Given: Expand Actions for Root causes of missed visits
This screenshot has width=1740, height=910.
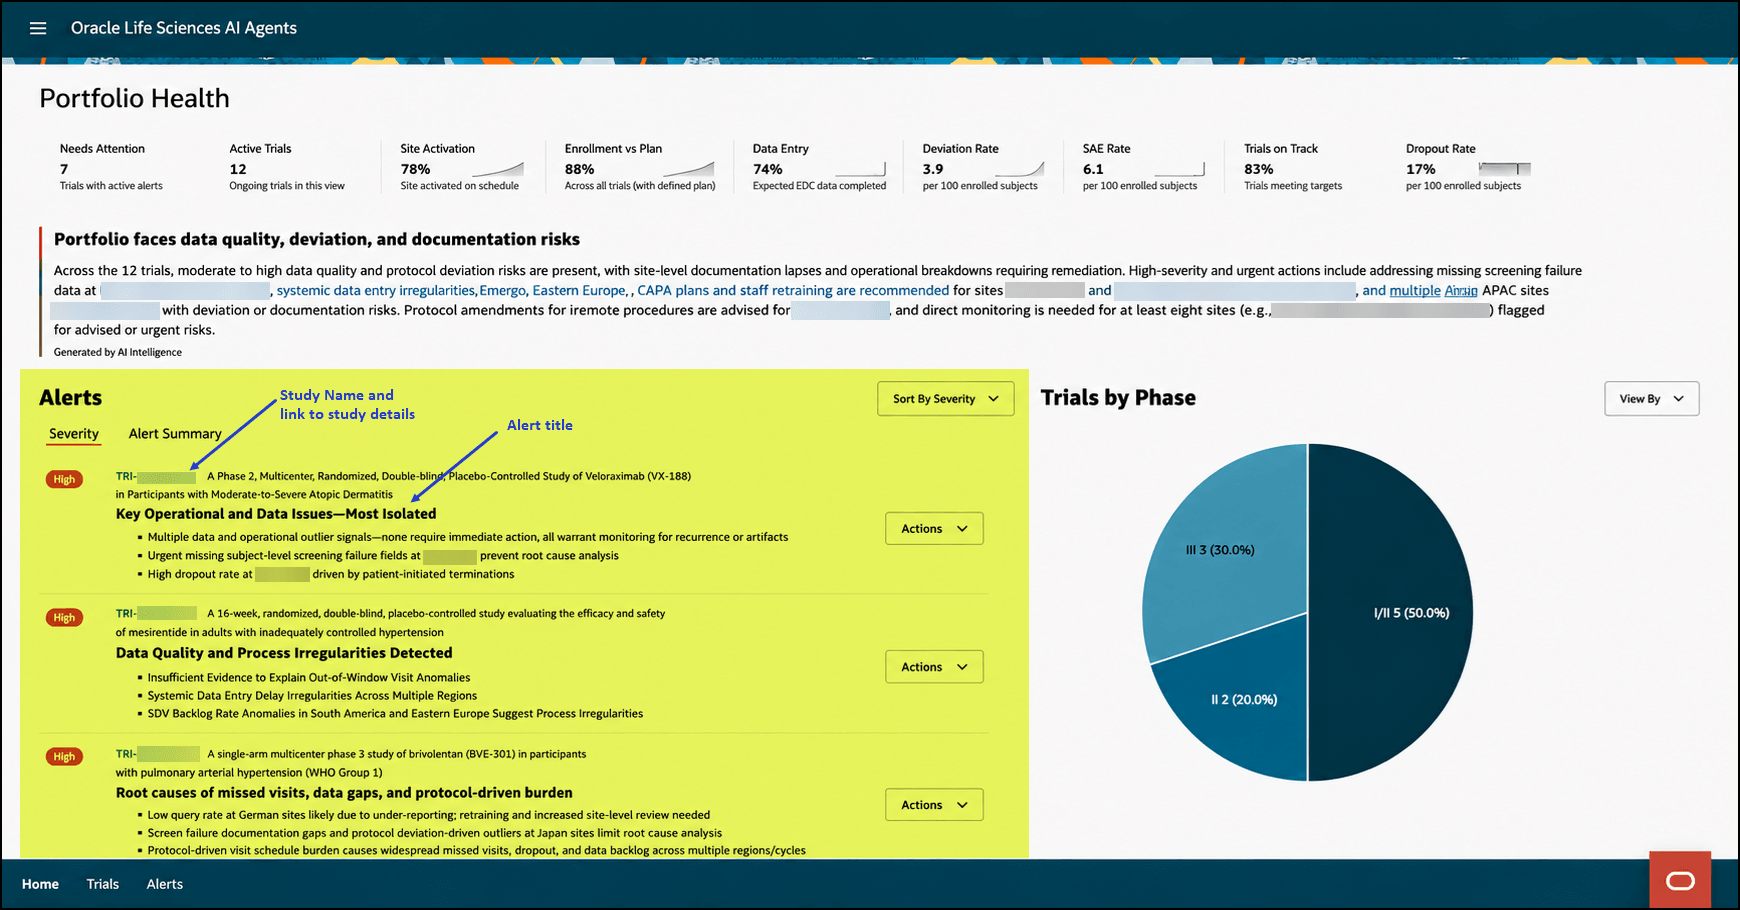Looking at the screenshot, I should [934, 804].
